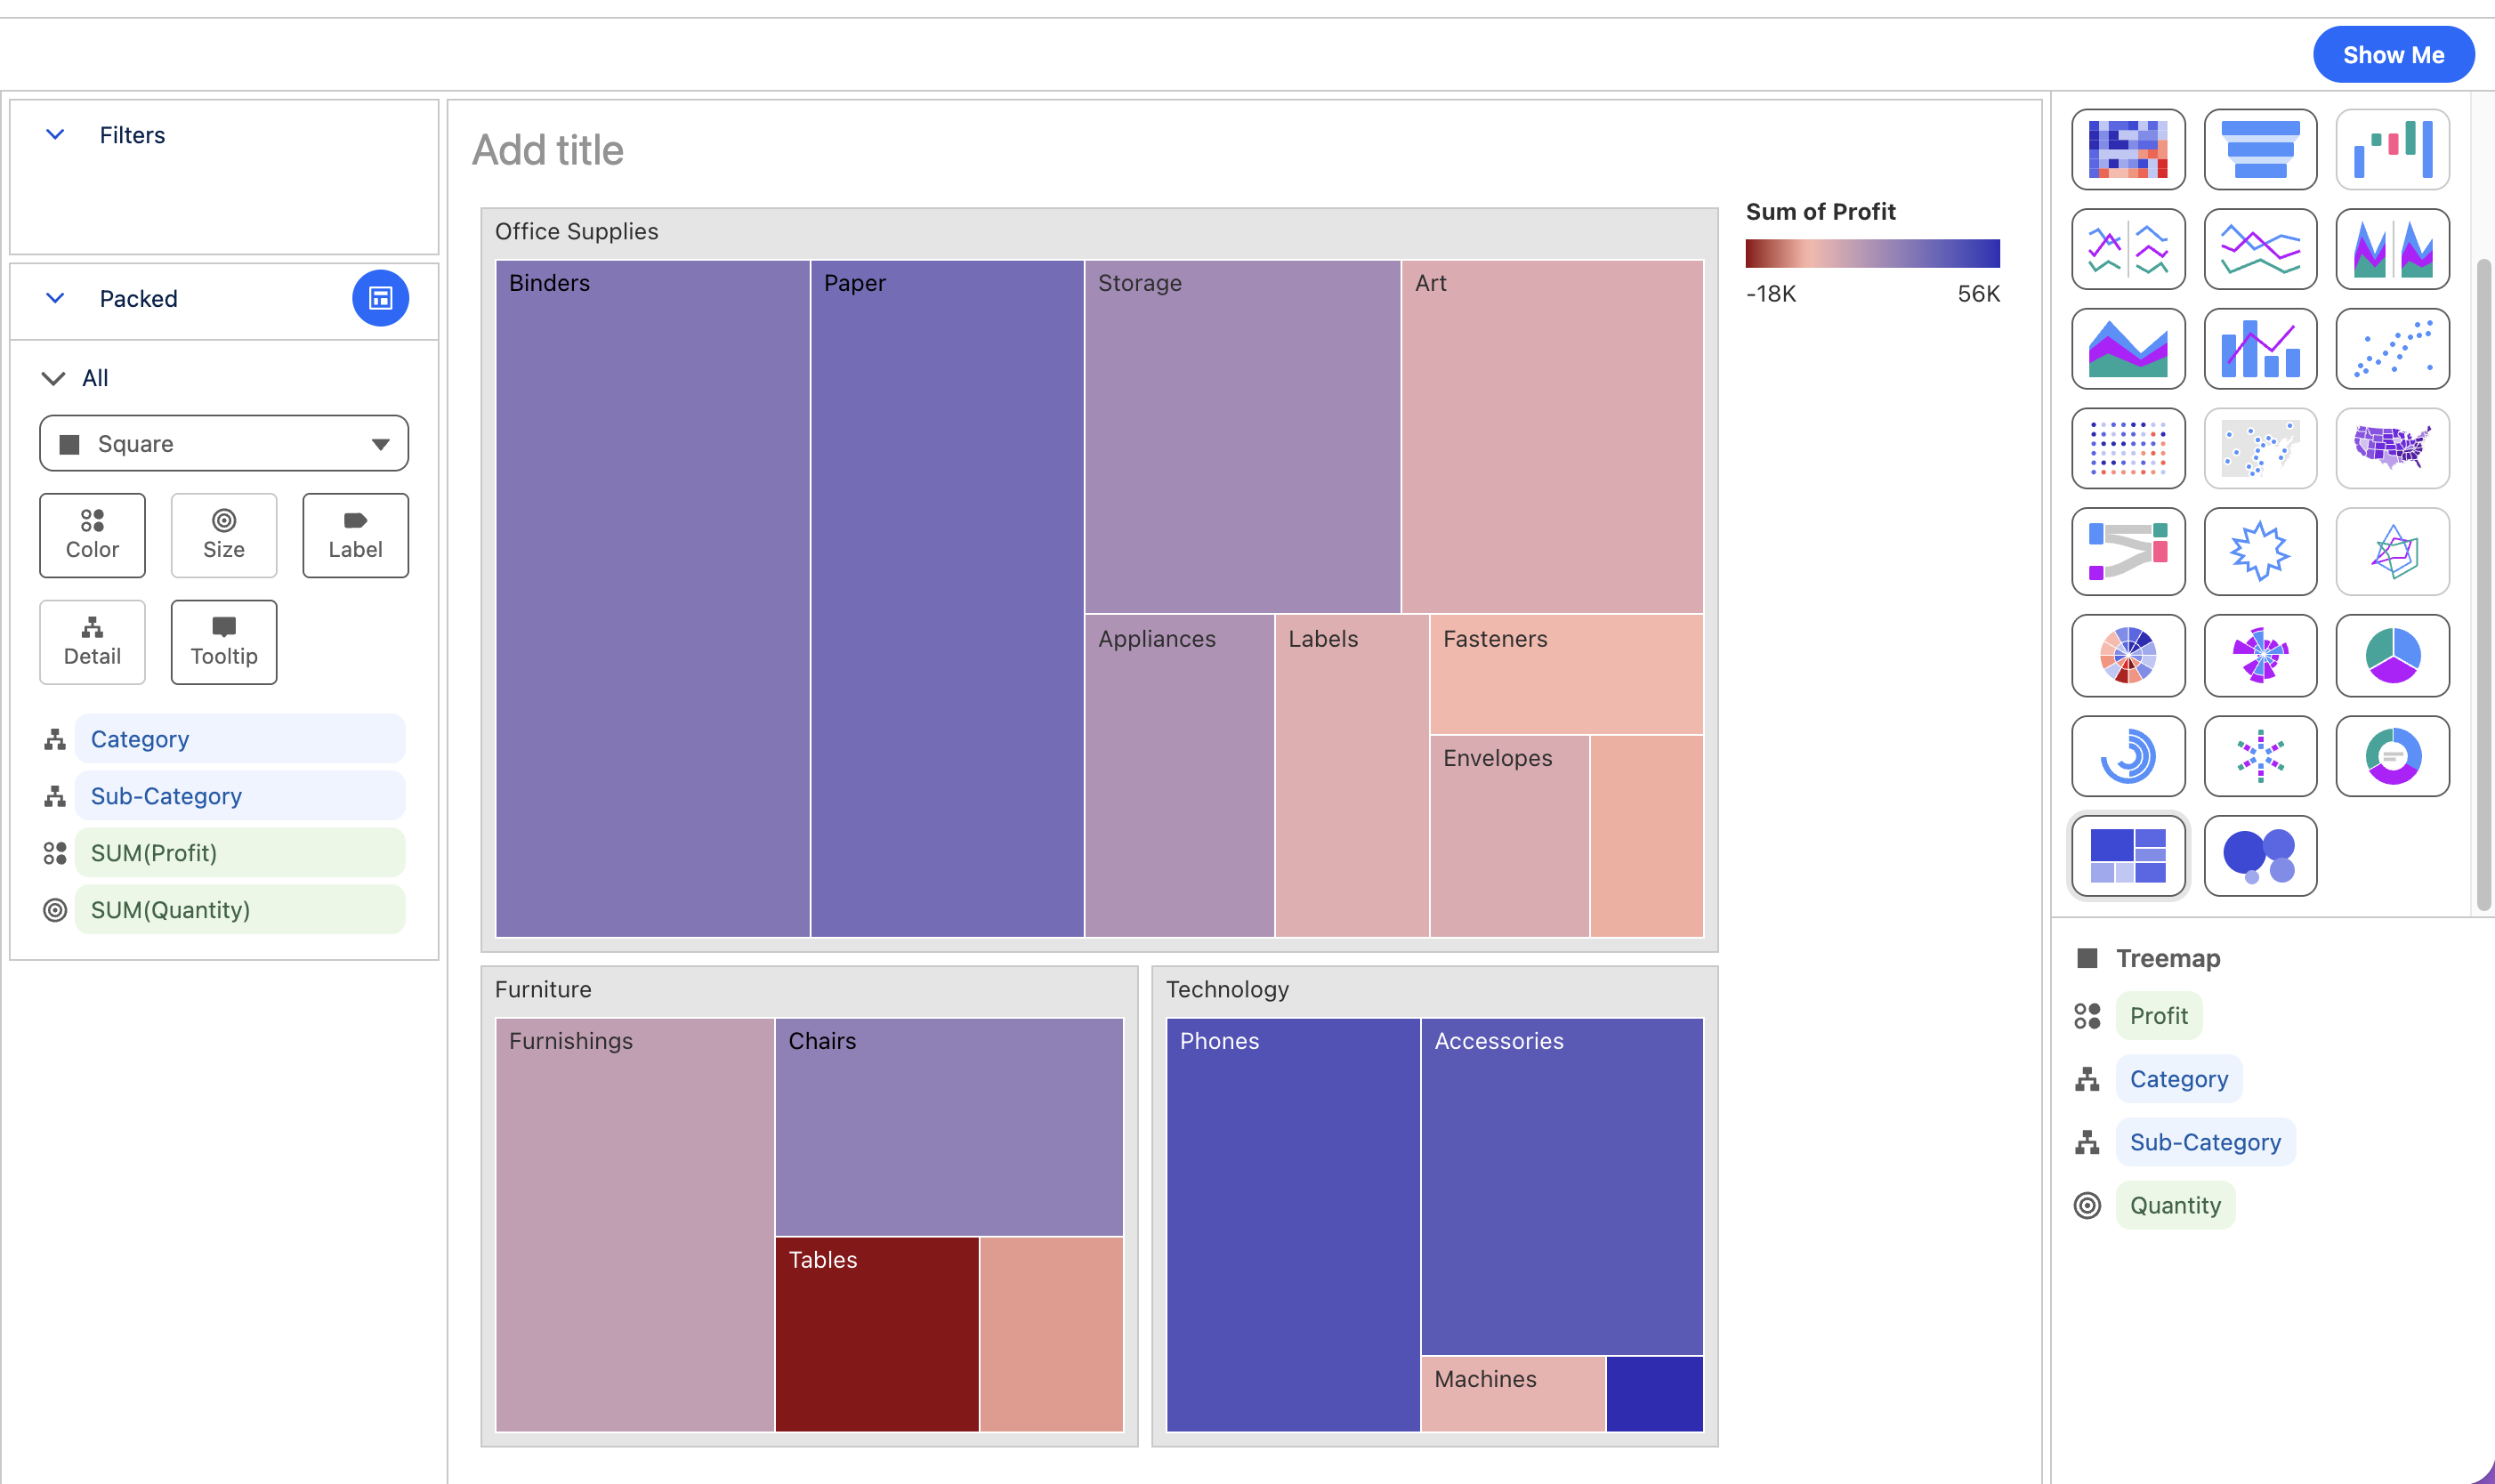
Task: Select the treemap chart type icon
Action: 2128,856
